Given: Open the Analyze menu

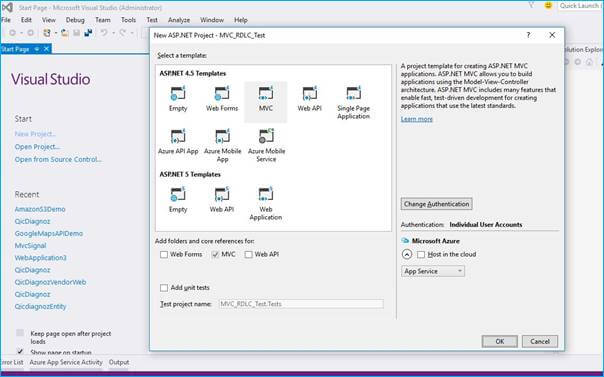Looking at the screenshot, I should click(179, 20).
